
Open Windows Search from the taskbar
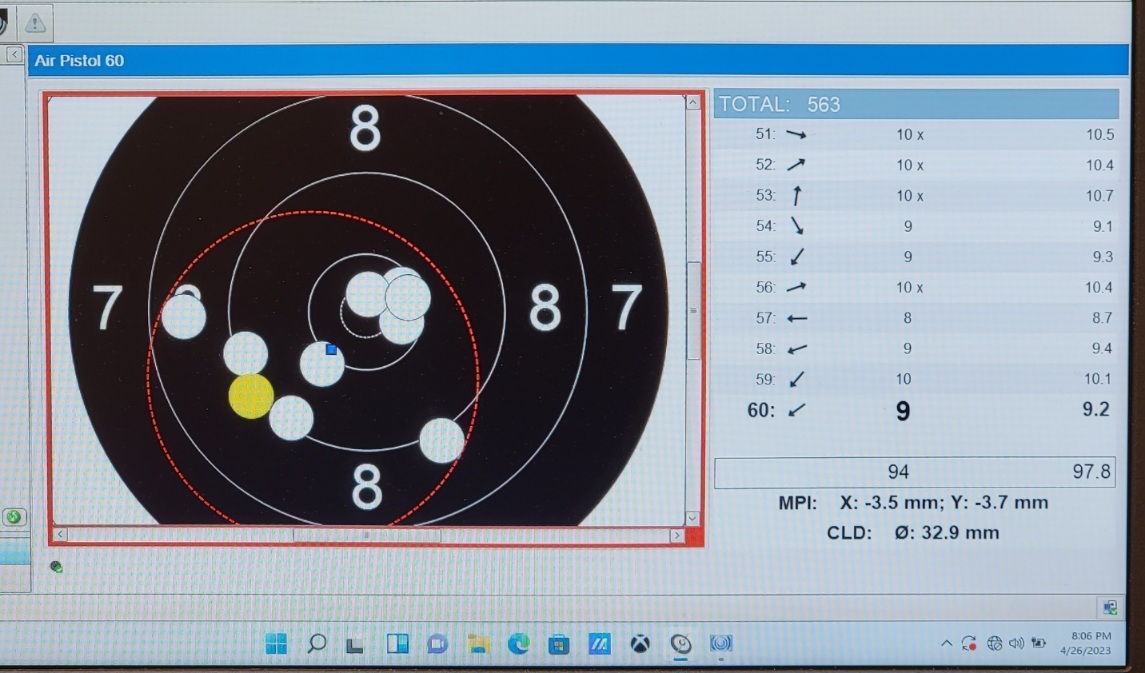coord(316,643)
